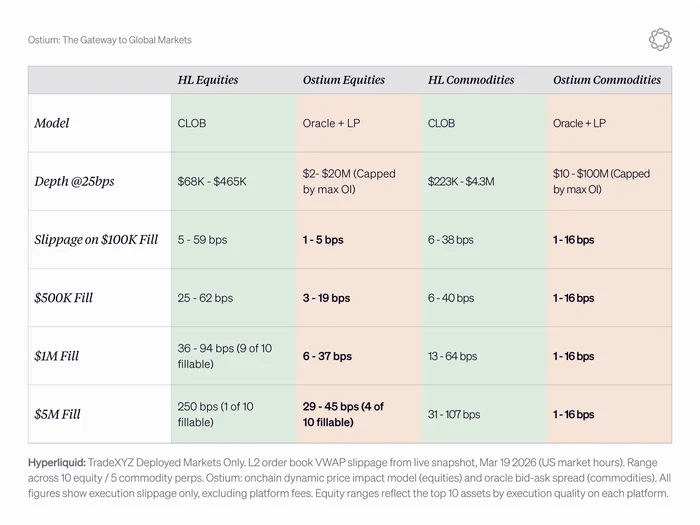Click the '$68K - $465K' depth cell
Image resolution: width=700 pixels, height=525 pixels.
click(212, 182)
